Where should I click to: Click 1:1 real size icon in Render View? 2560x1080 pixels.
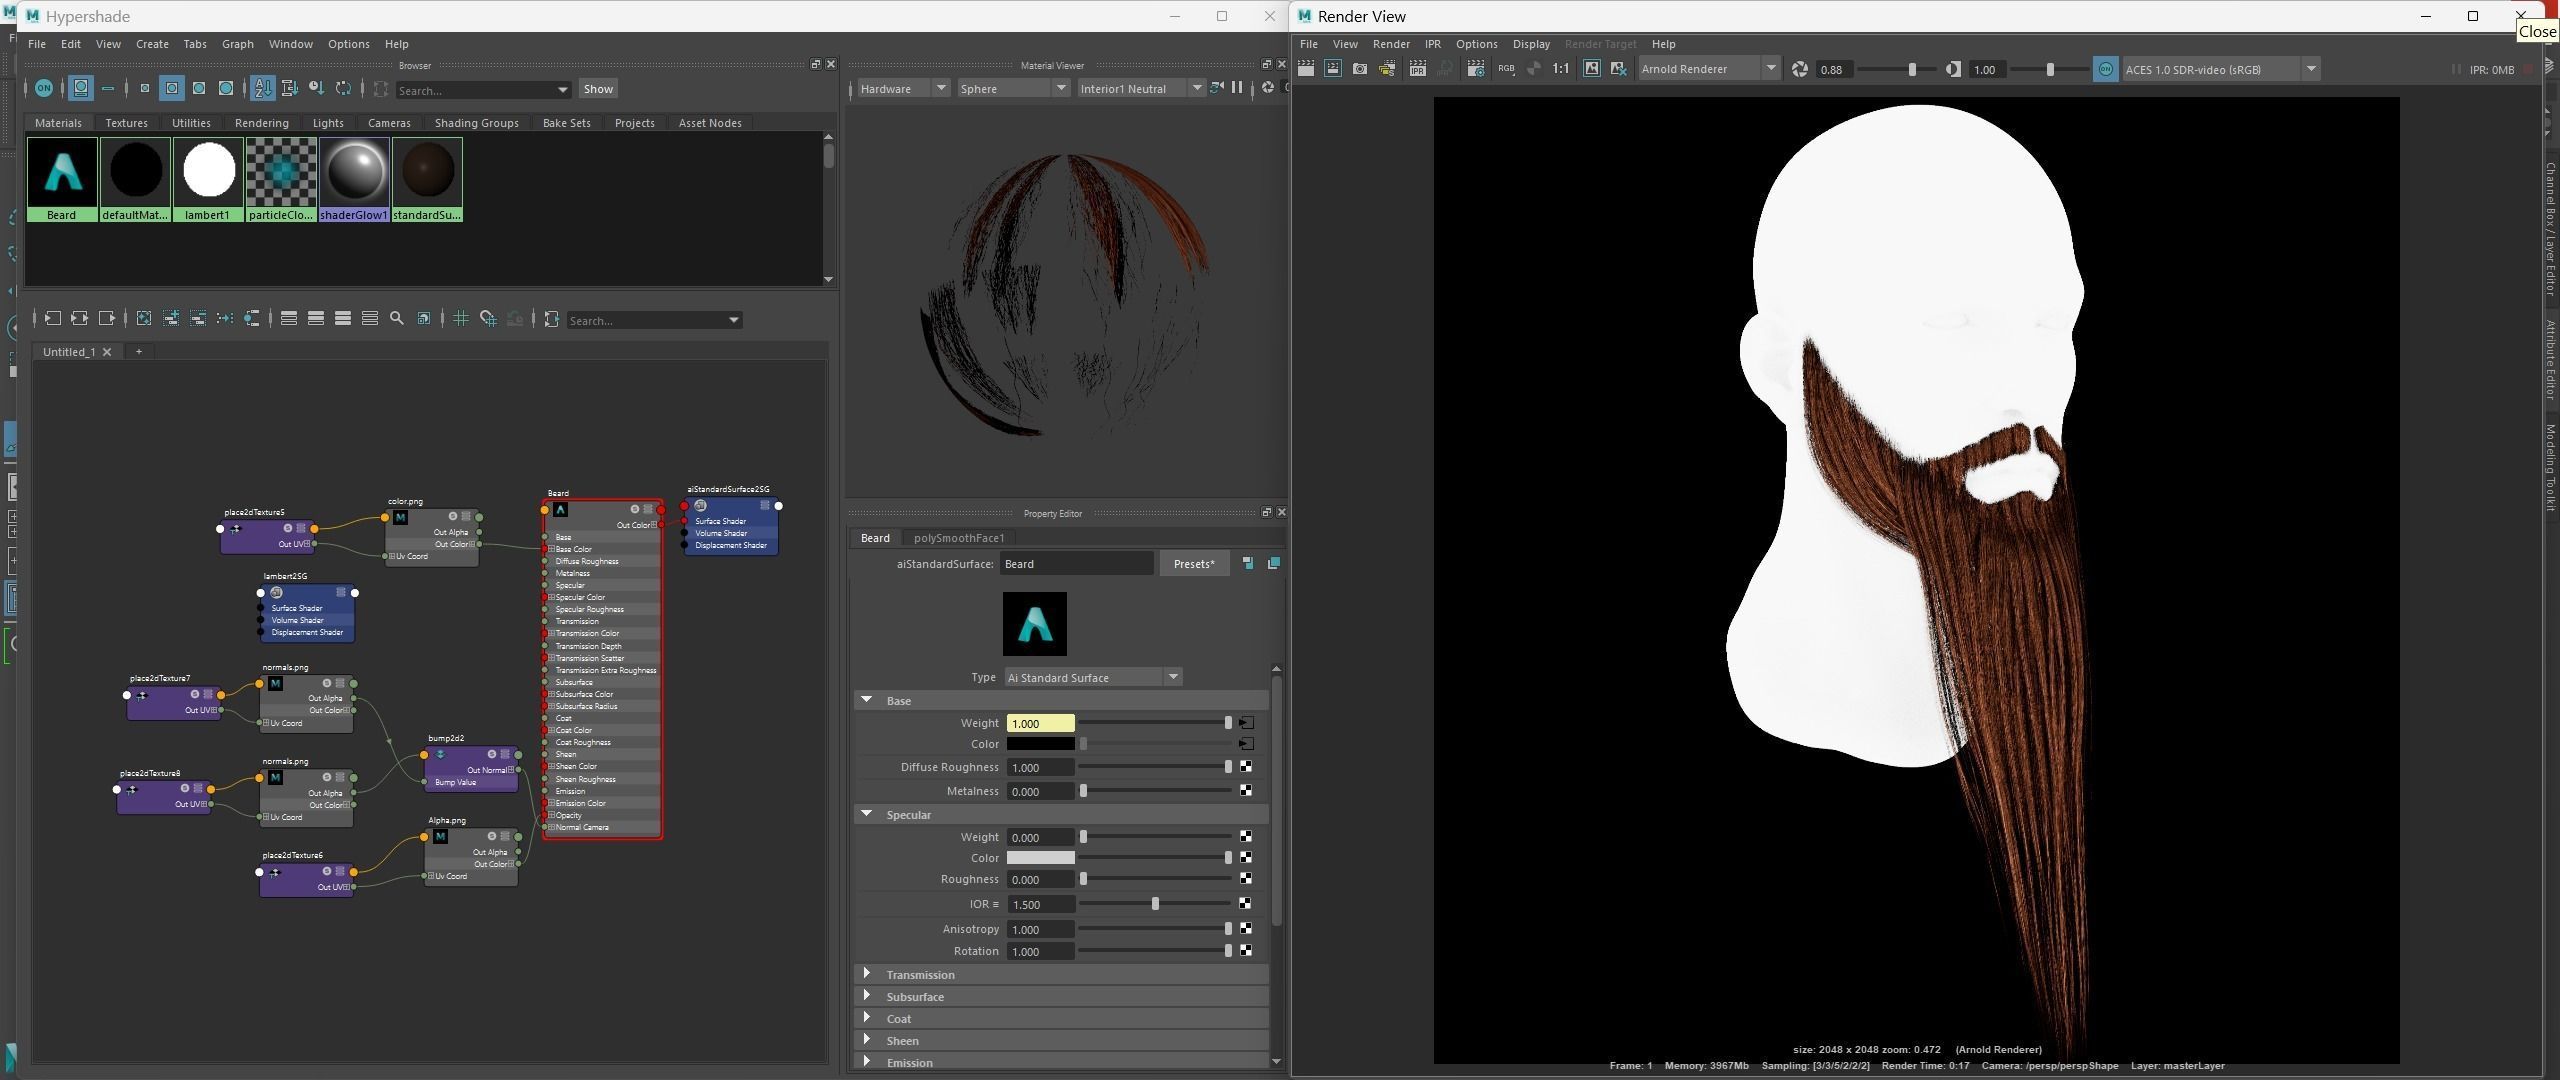point(1560,69)
